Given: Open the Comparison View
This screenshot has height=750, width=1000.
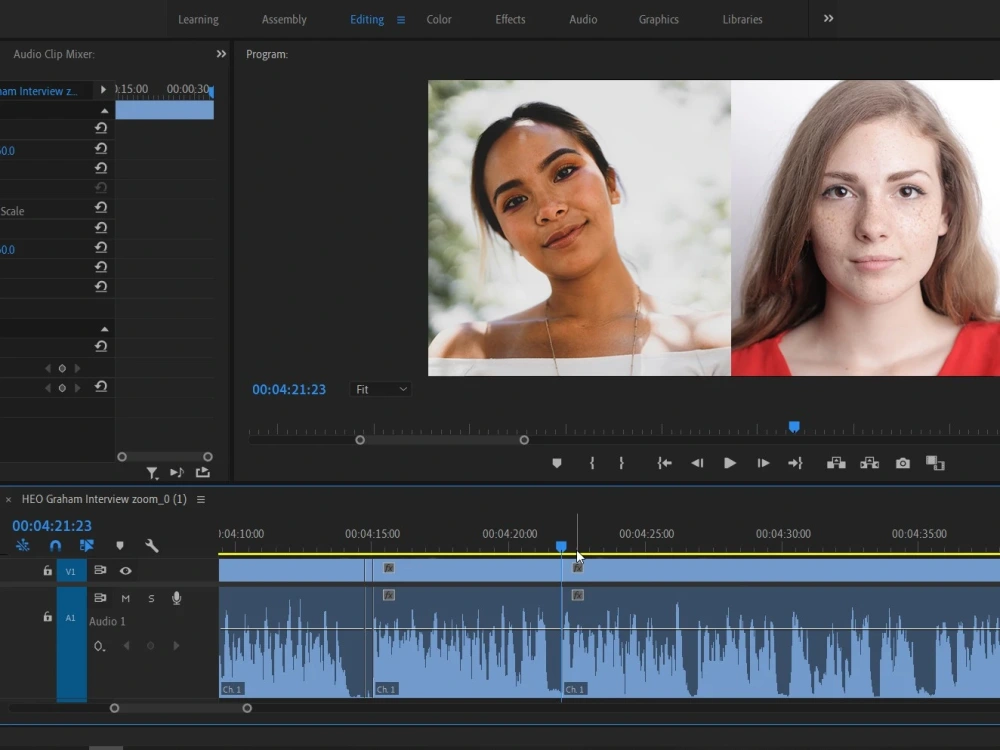Looking at the screenshot, I should 935,463.
